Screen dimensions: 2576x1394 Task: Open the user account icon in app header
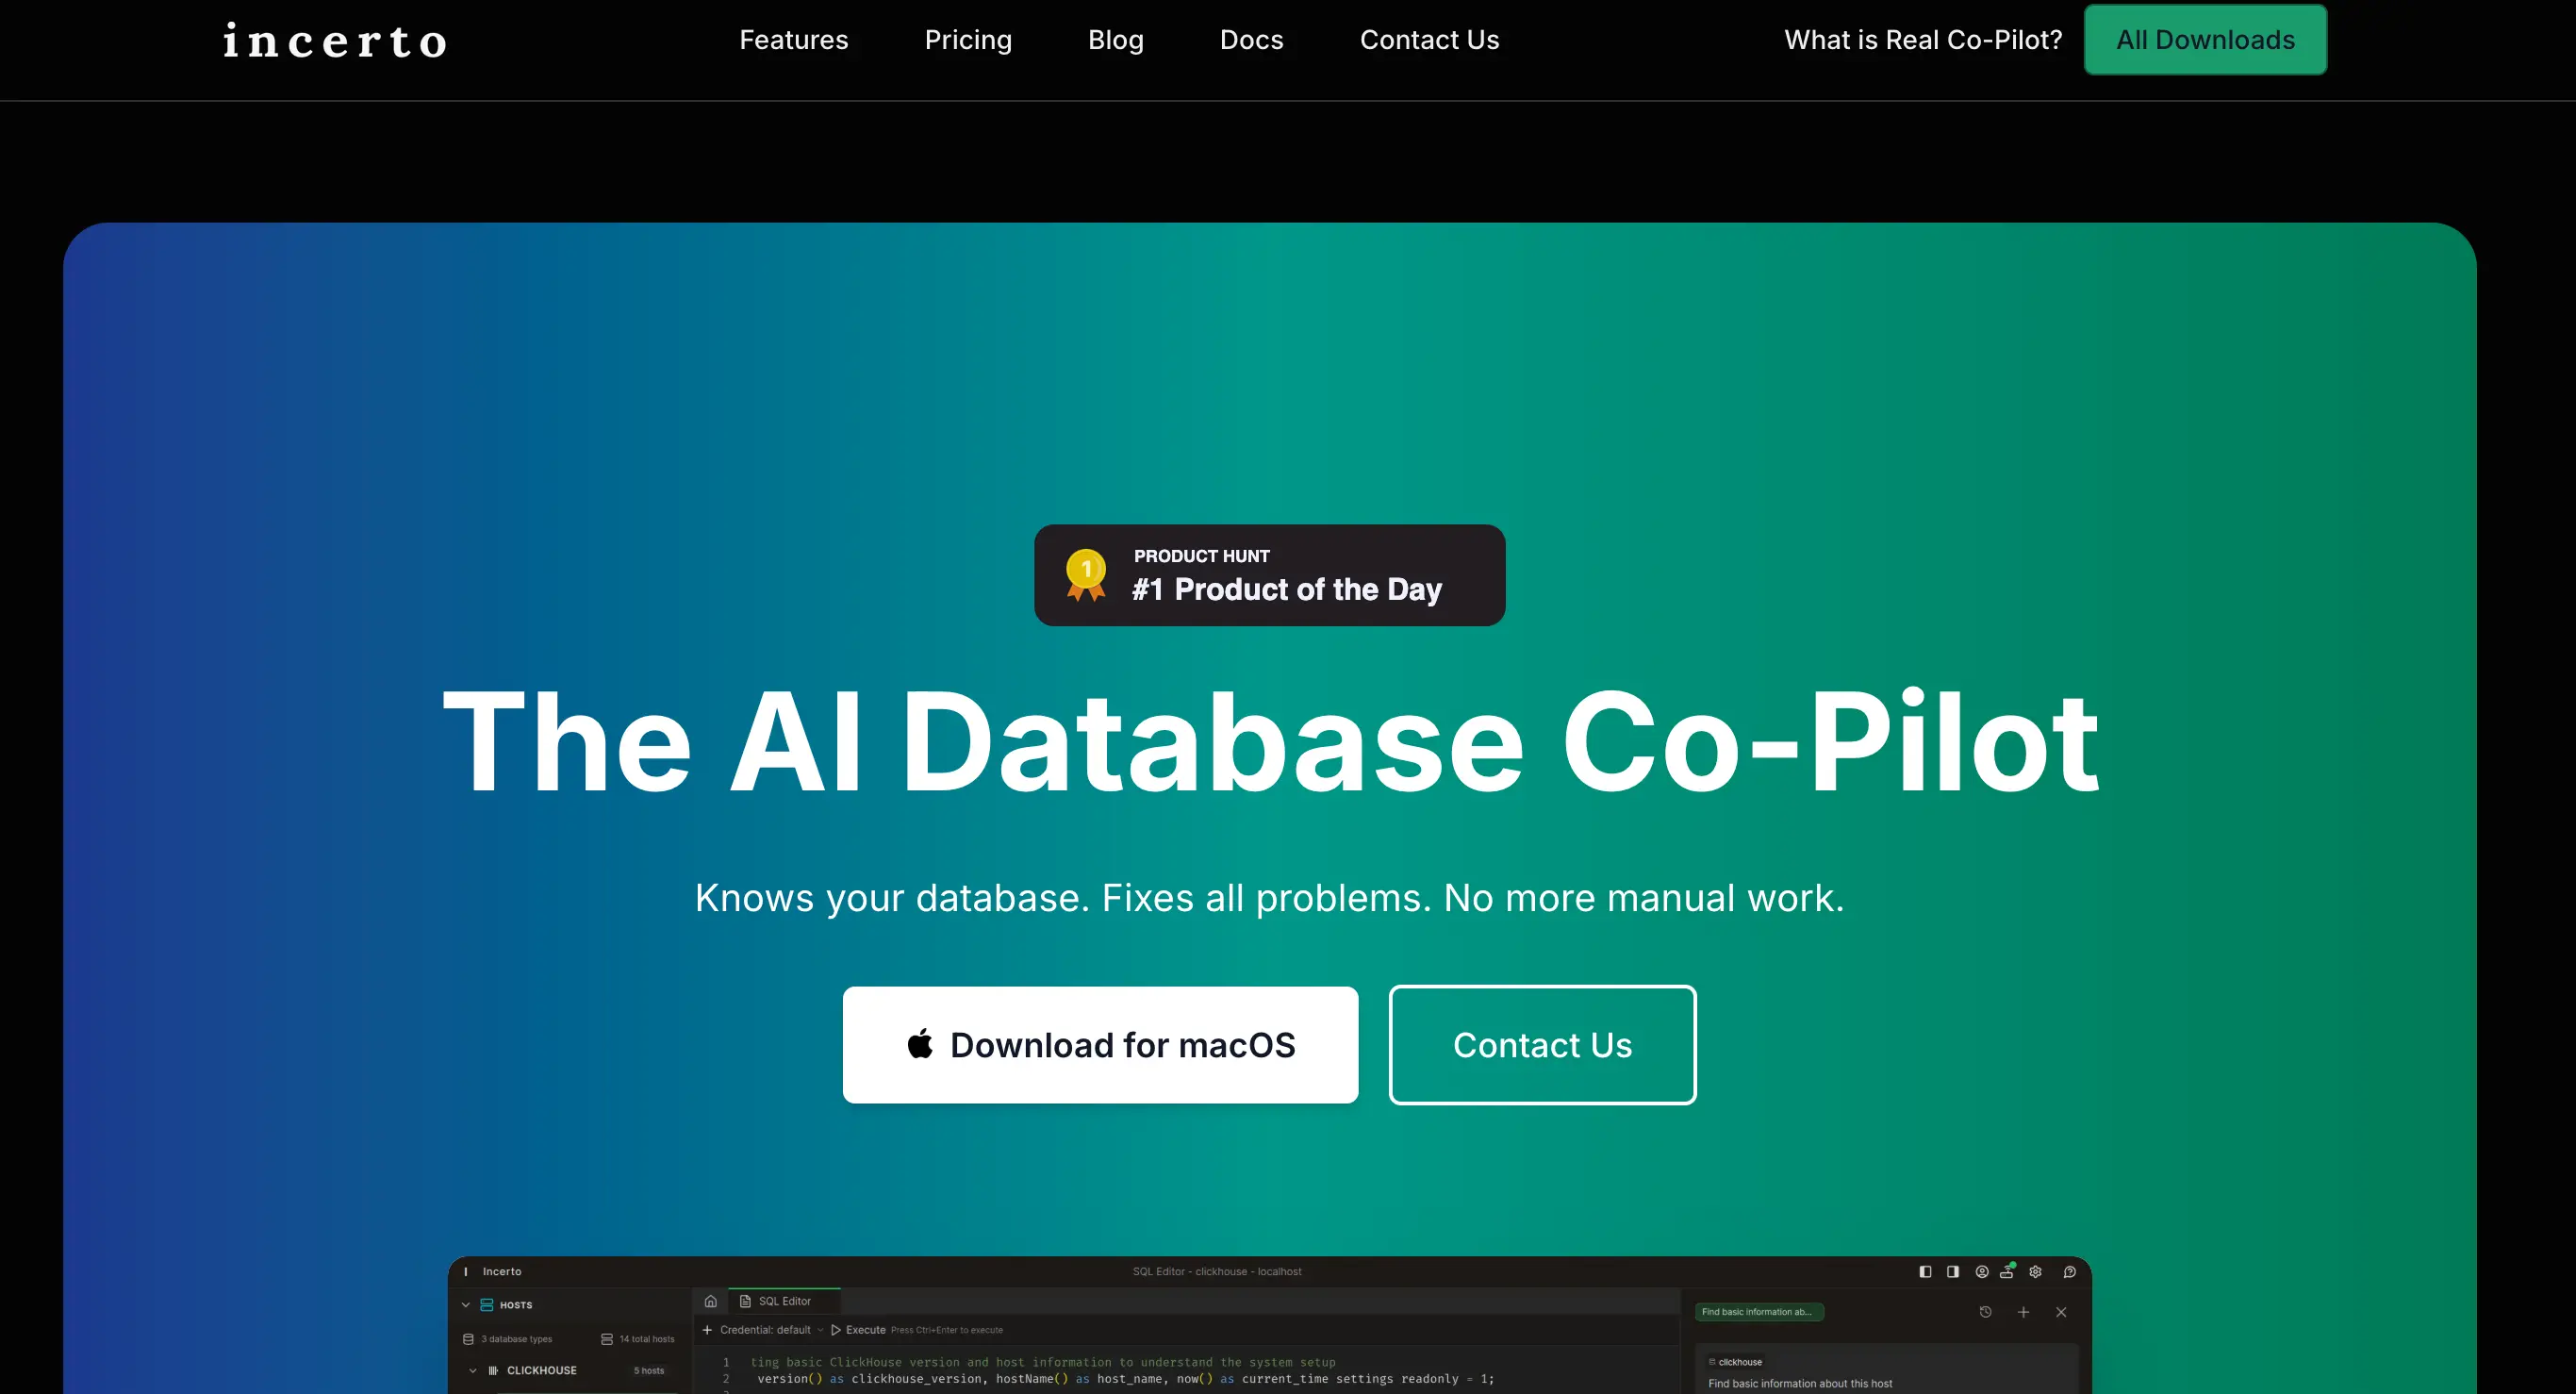tap(1981, 1272)
